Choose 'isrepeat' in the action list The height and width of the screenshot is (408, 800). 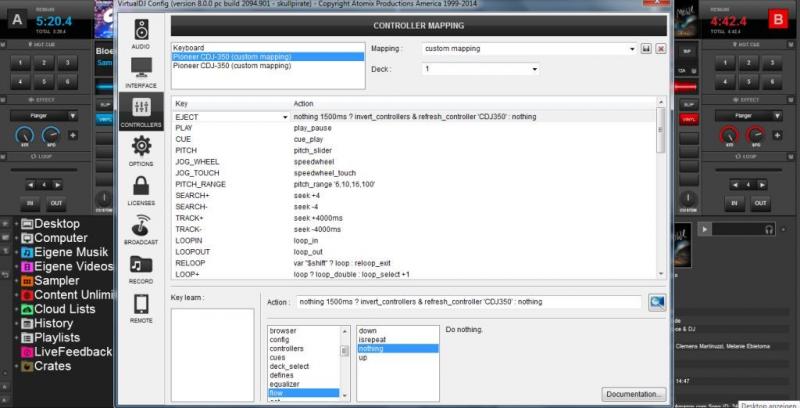click(370, 339)
